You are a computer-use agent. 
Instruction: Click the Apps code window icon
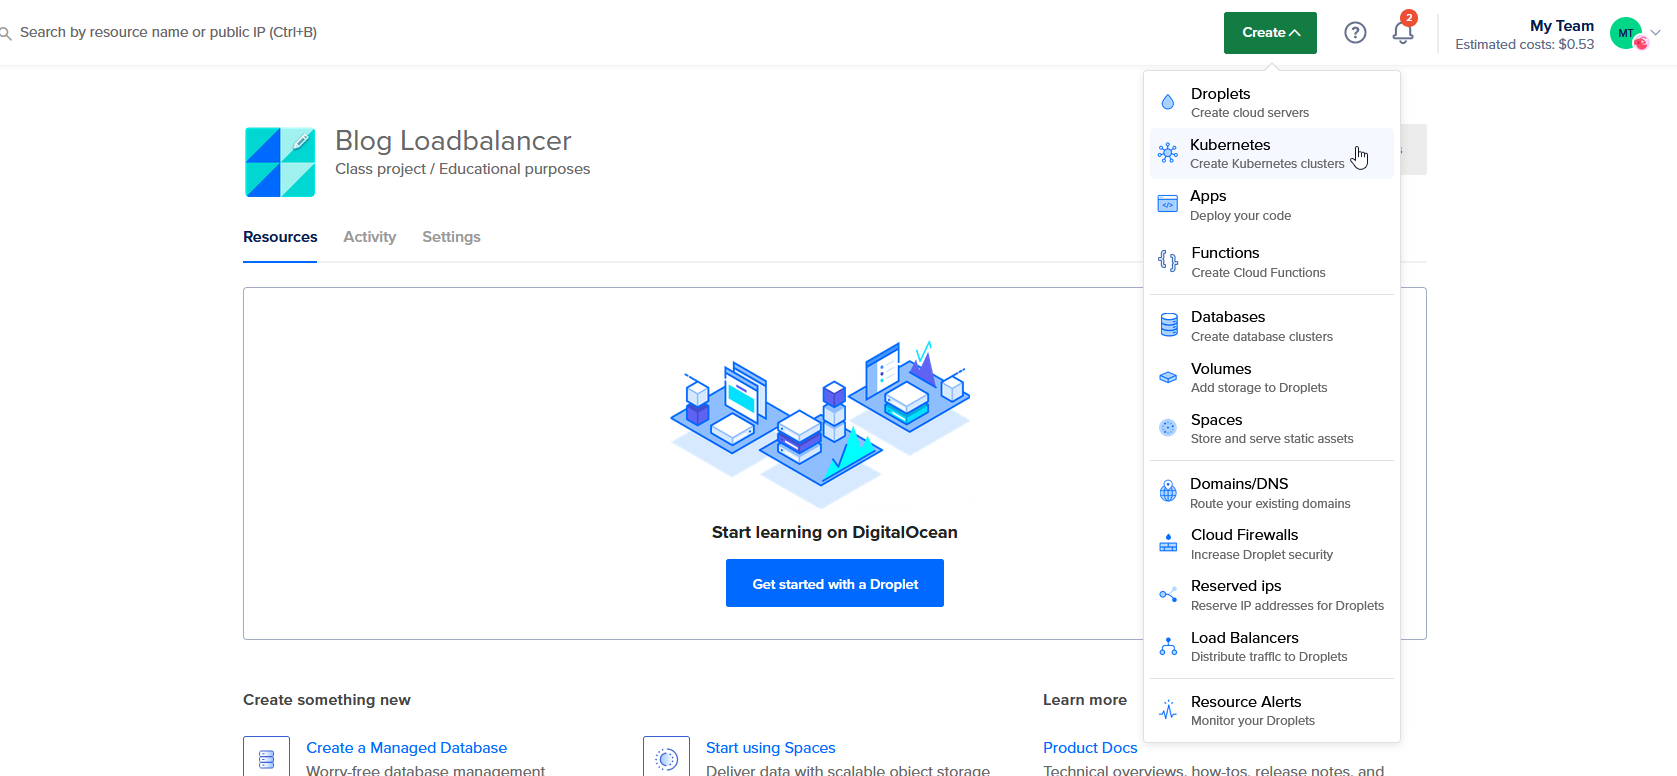pos(1168,205)
